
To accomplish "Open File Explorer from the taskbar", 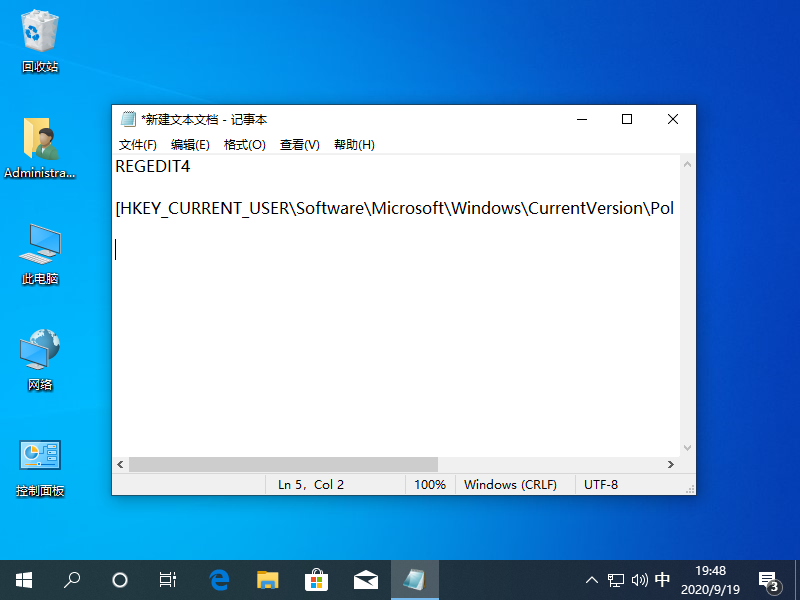I will 267,579.
